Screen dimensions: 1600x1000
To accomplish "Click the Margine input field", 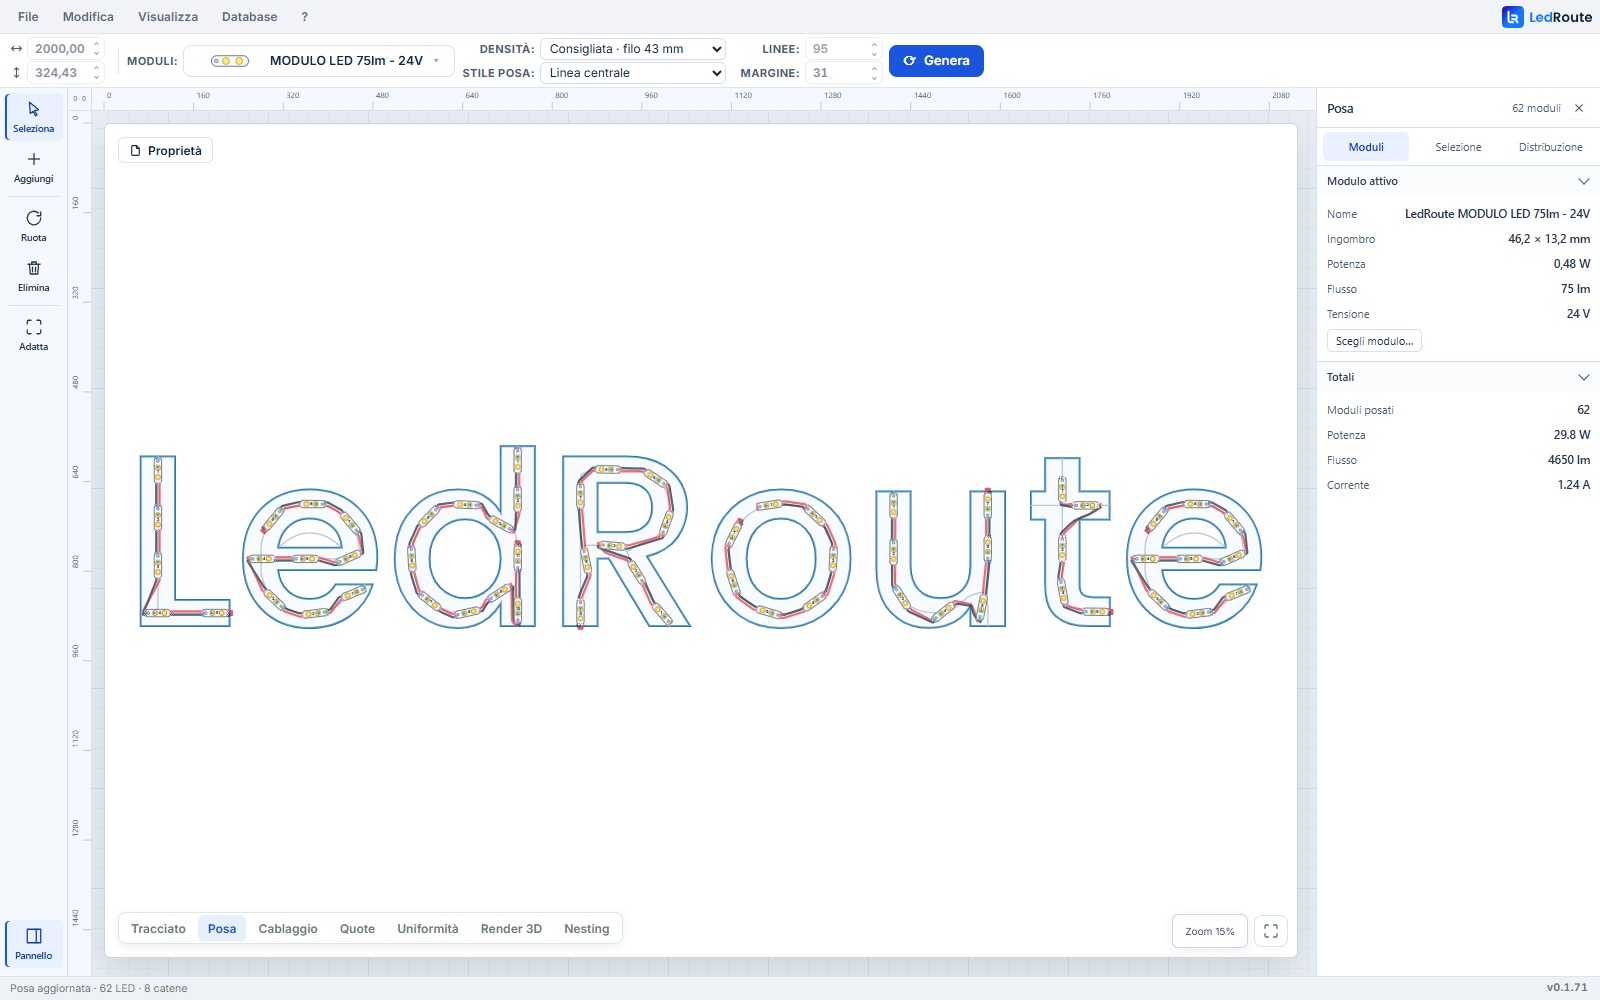I will tap(843, 73).
